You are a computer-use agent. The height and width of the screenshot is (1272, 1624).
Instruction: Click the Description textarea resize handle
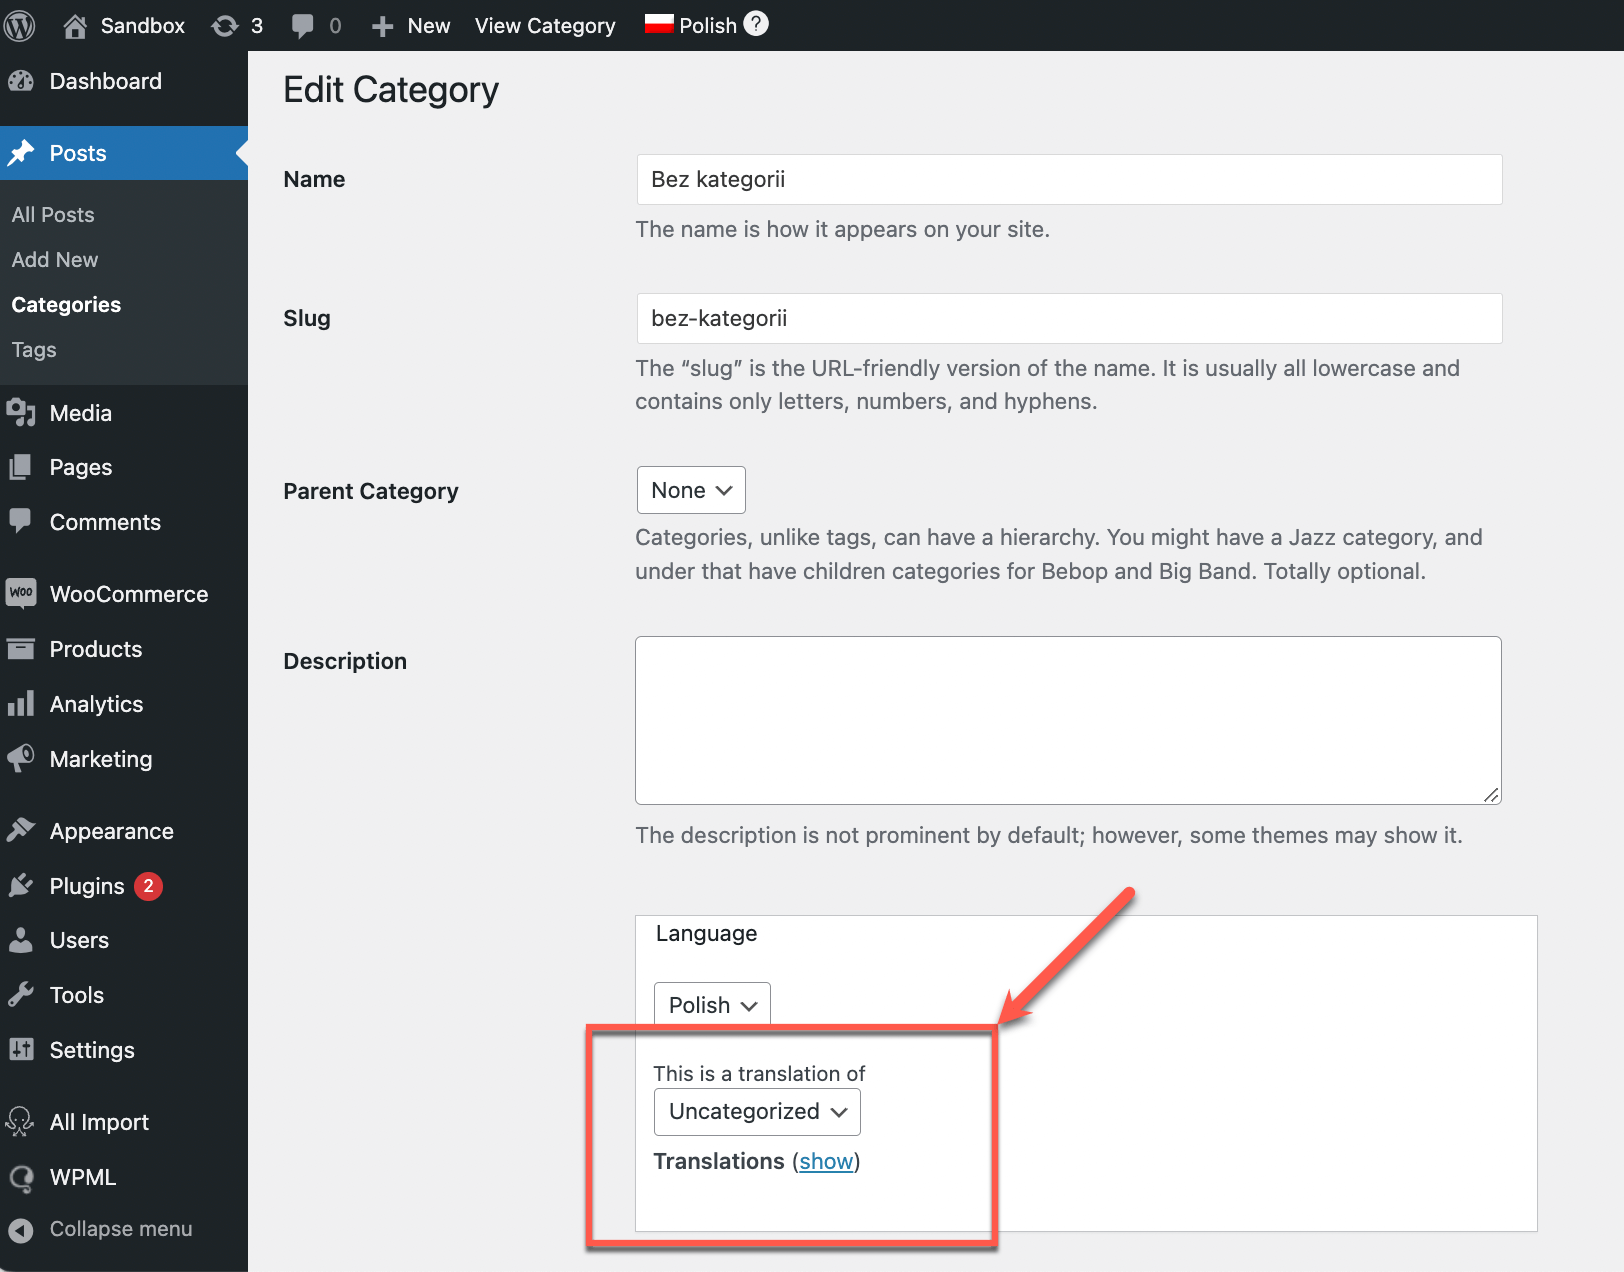coord(1491,794)
